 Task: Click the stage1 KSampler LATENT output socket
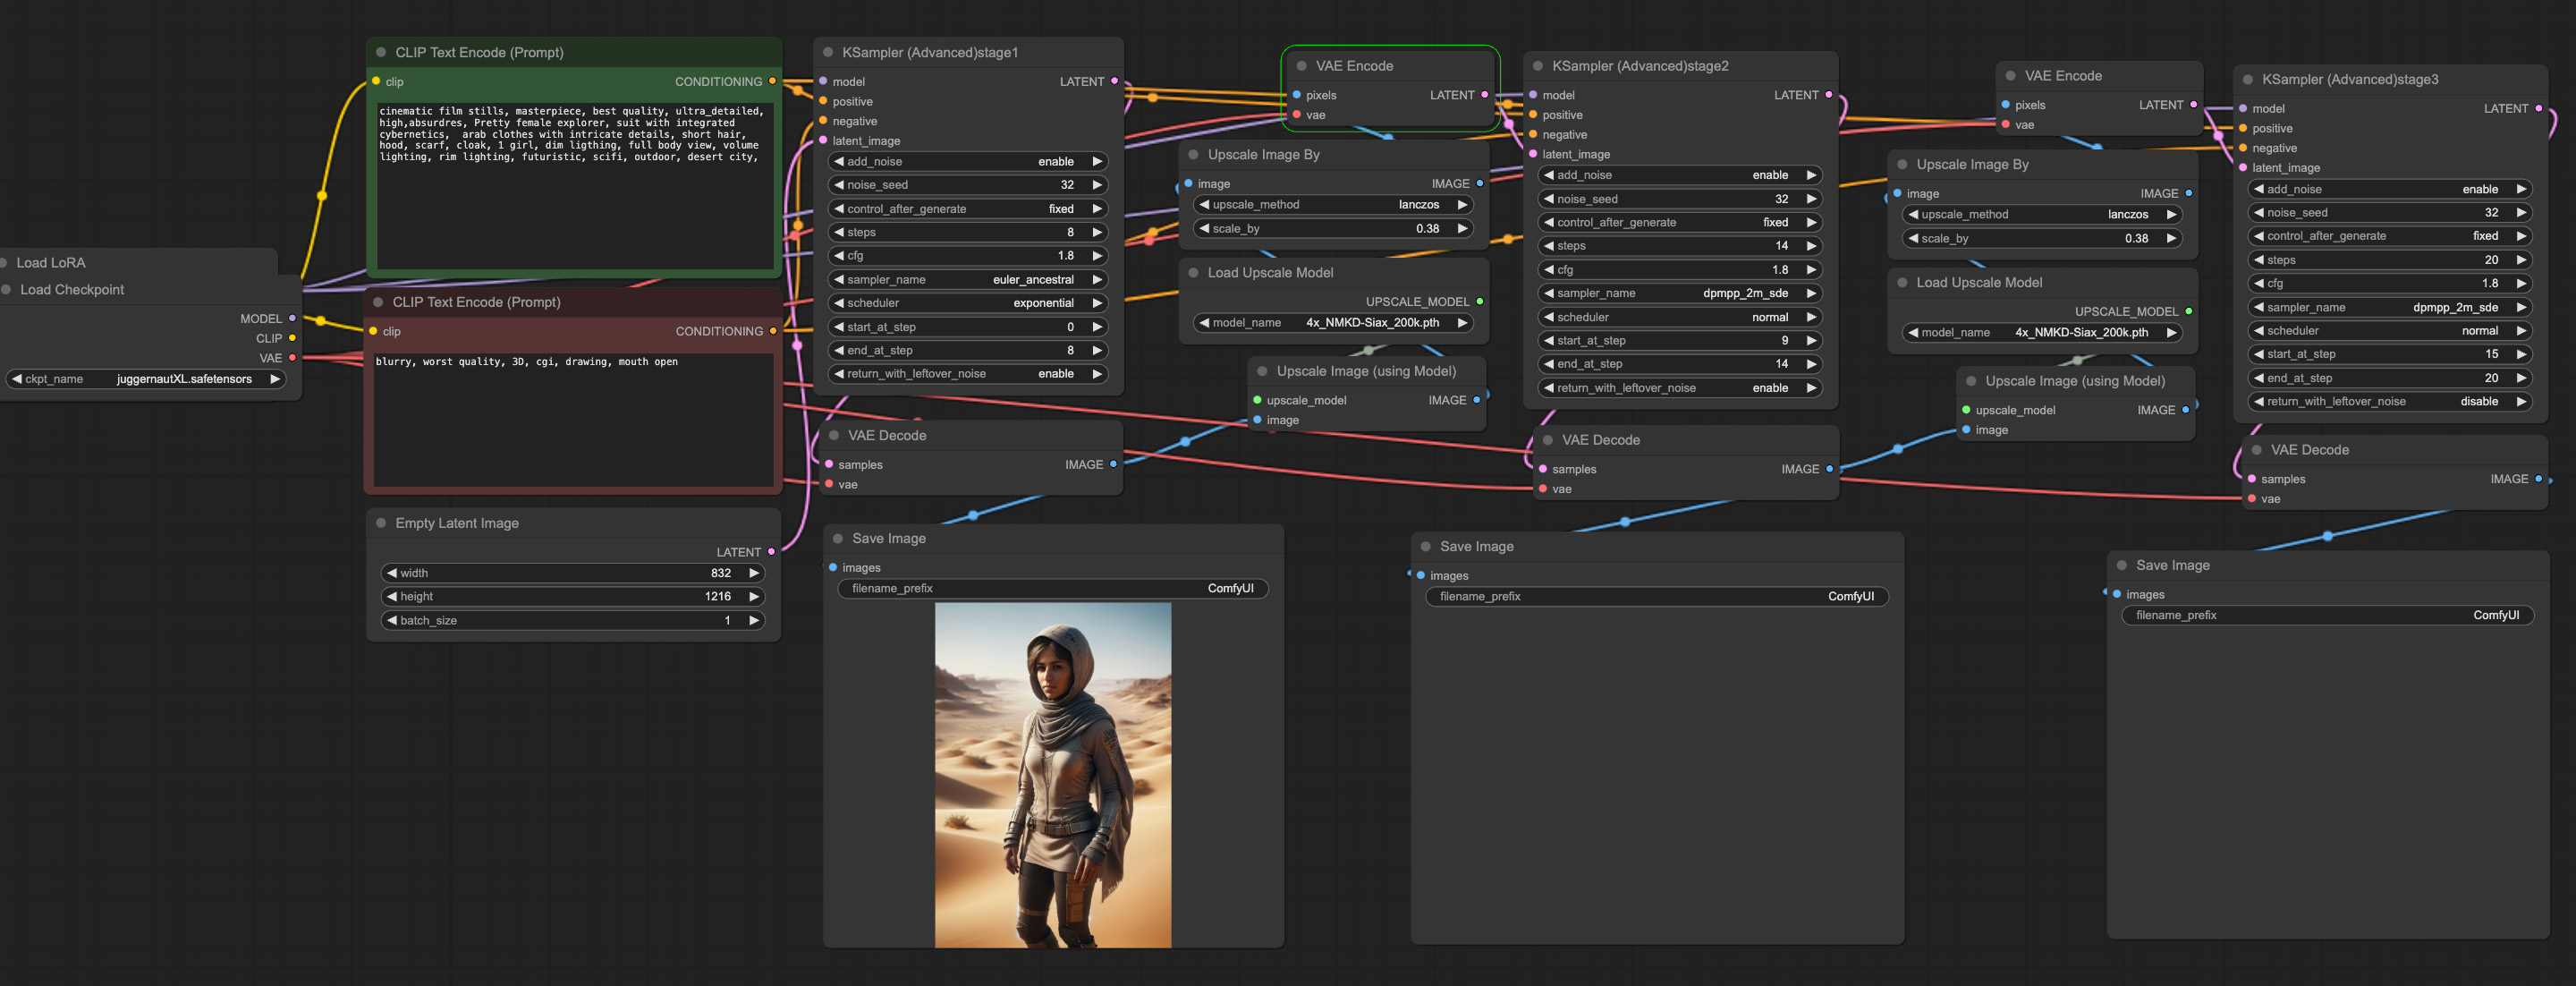(1114, 81)
